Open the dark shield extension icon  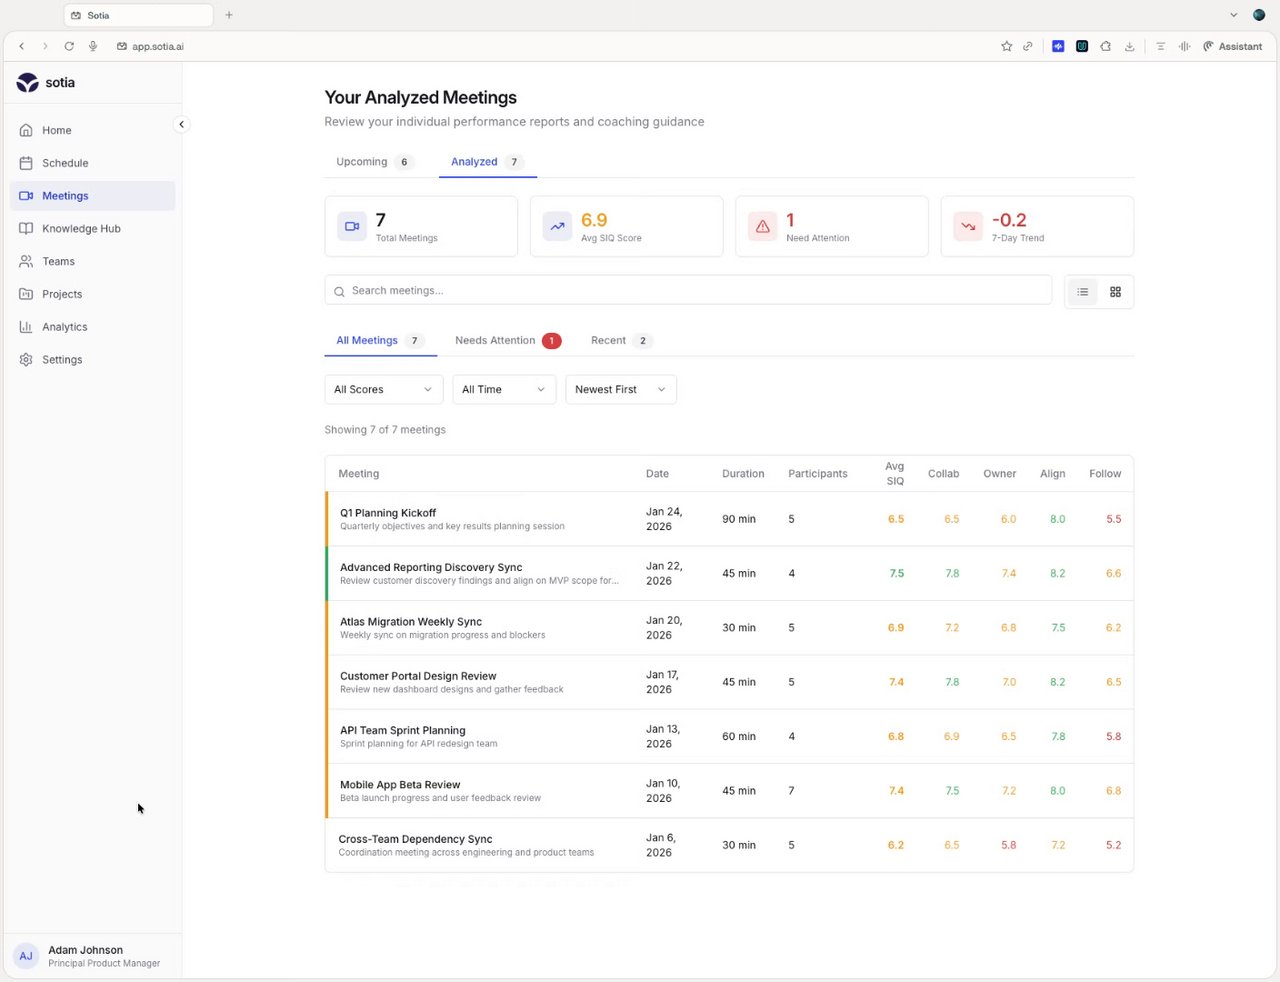point(1082,46)
